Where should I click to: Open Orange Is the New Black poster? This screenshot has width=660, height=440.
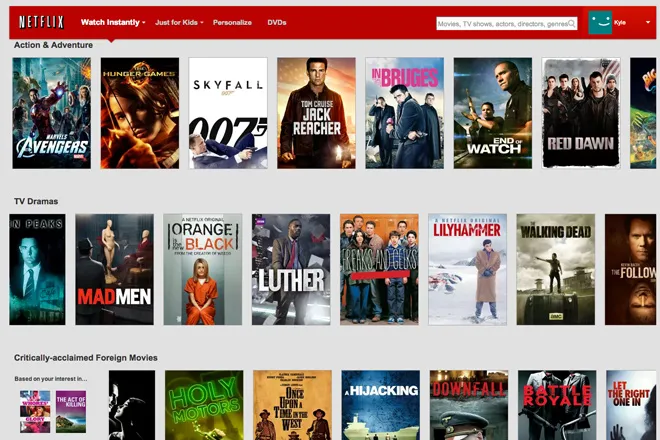(203, 269)
